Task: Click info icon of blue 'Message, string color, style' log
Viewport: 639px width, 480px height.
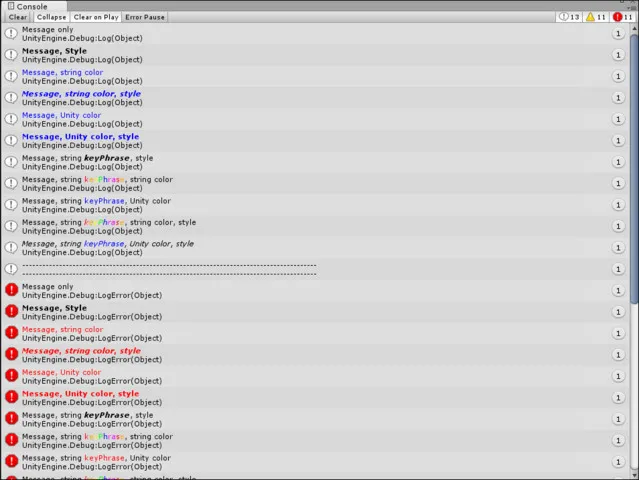Action: 11,98
